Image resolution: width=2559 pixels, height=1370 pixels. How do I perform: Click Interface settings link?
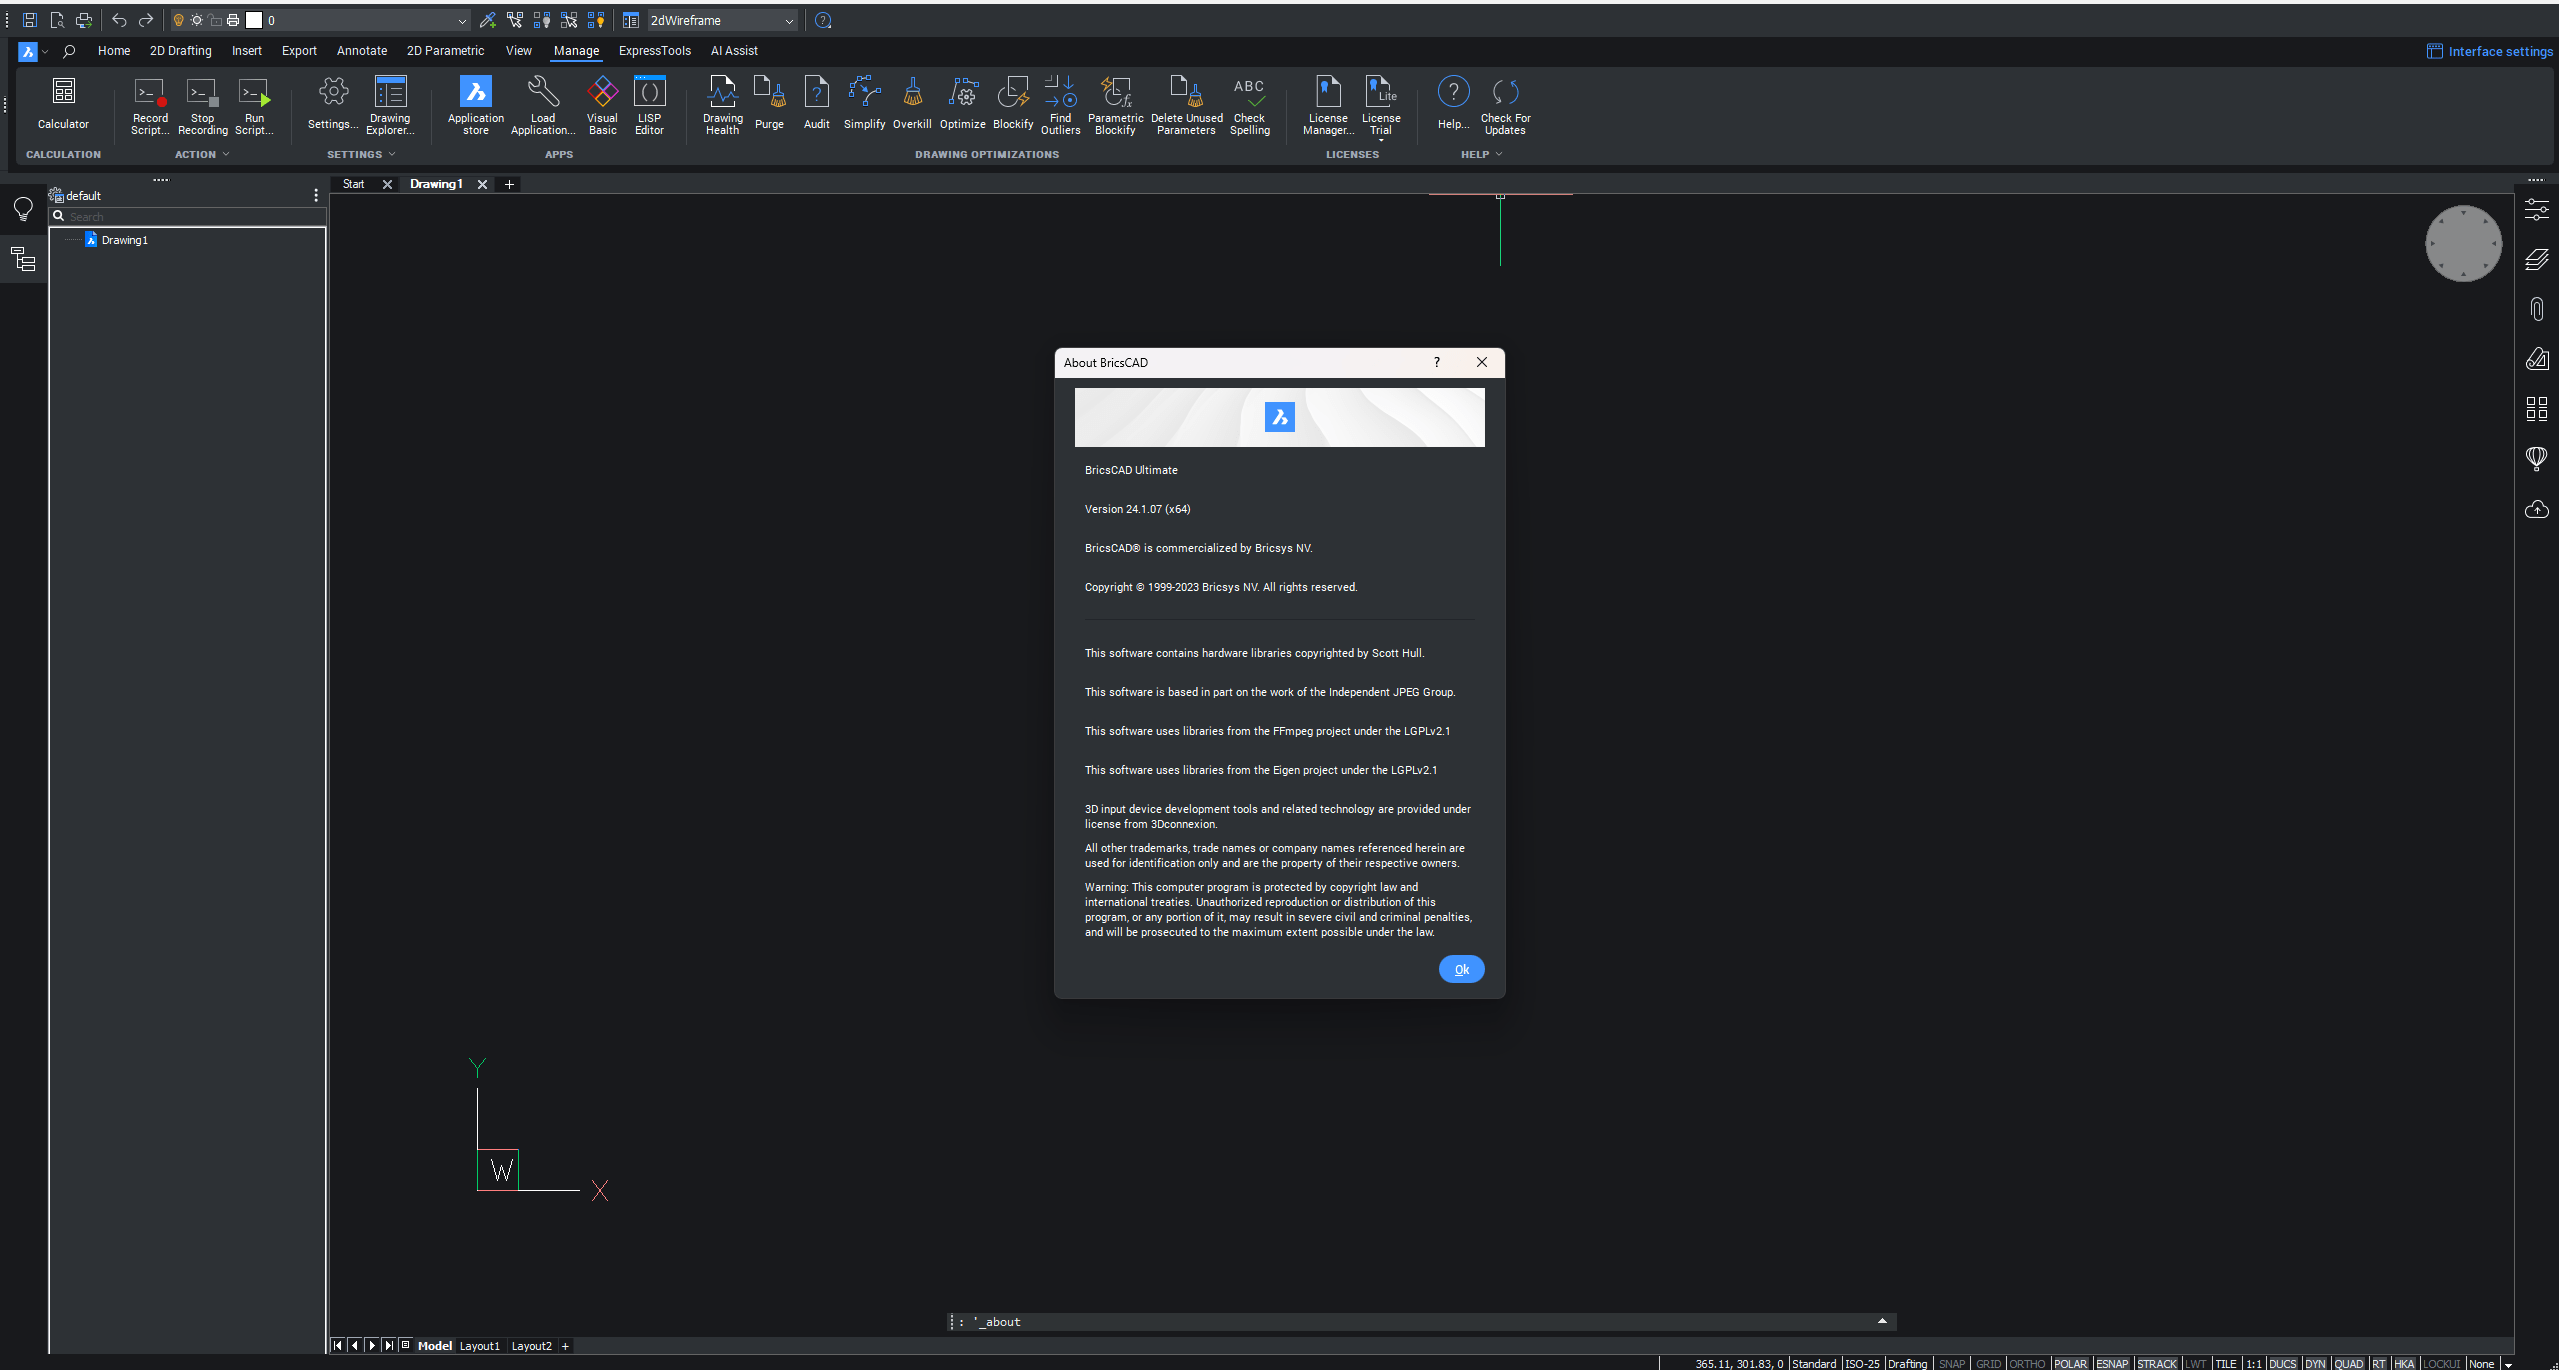tap(2489, 51)
